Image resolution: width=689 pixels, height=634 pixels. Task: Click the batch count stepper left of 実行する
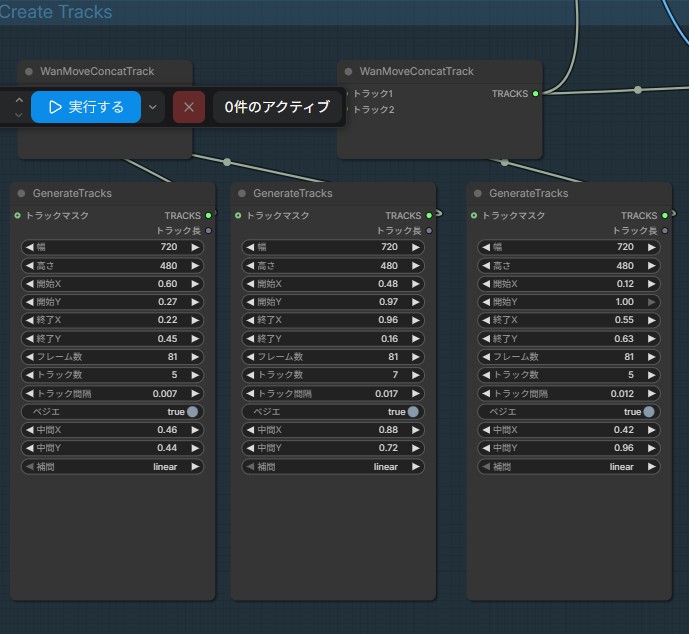[17, 107]
